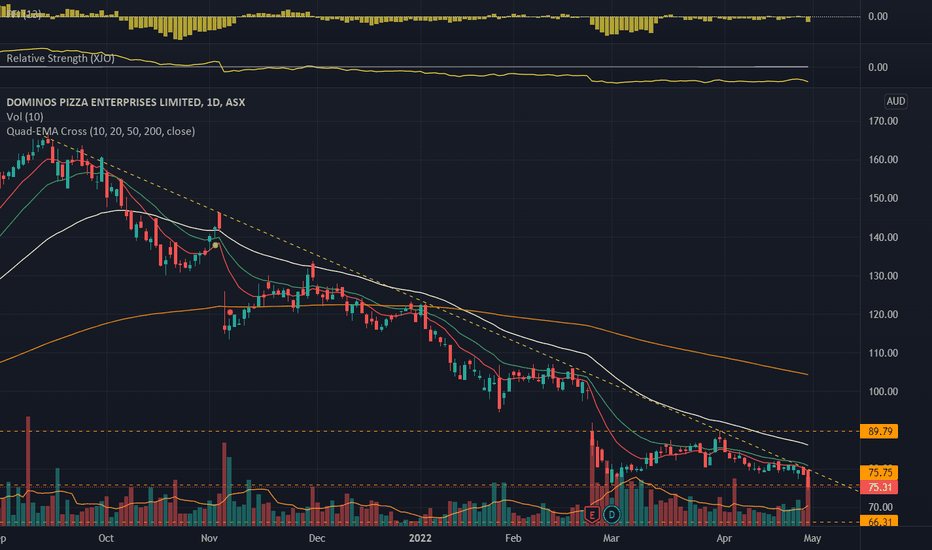932x550 pixels.
Task: Click the 120.00 price axis label
Action: pos(883,314)
